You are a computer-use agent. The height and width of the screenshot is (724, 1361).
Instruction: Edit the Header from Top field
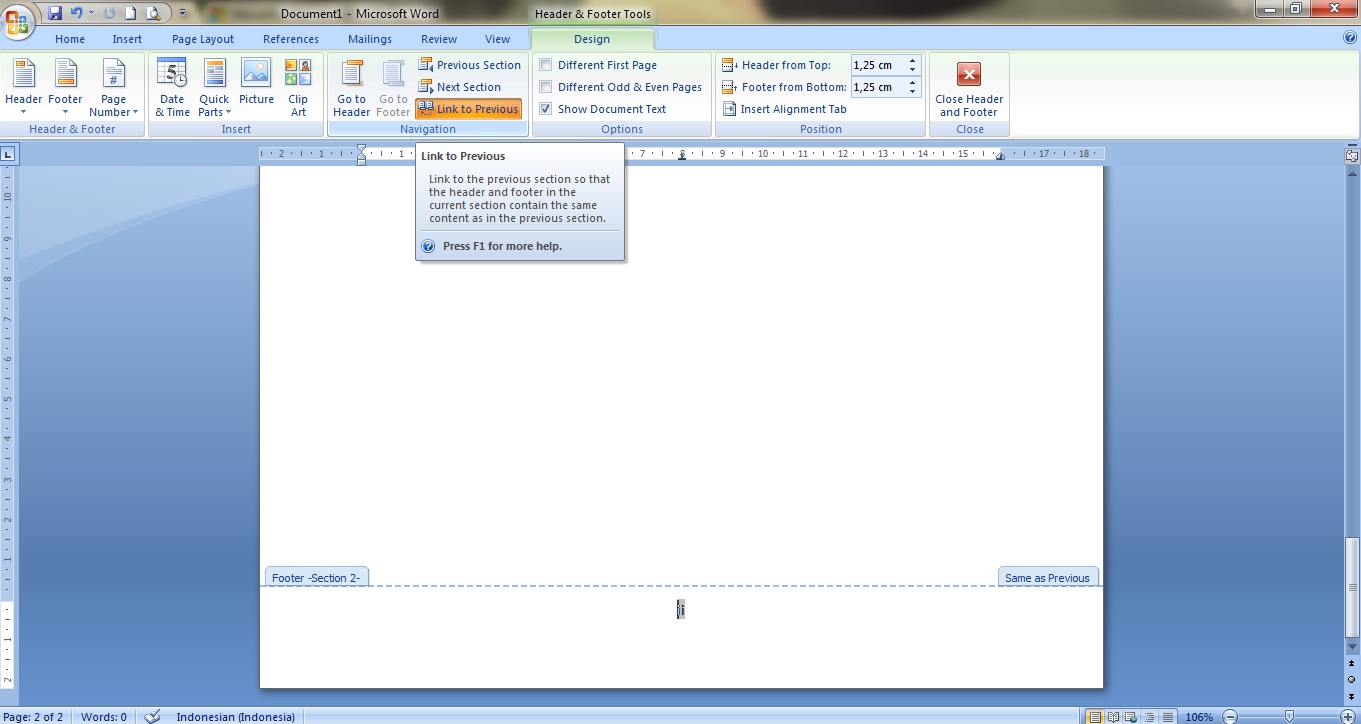pos(878,65)
